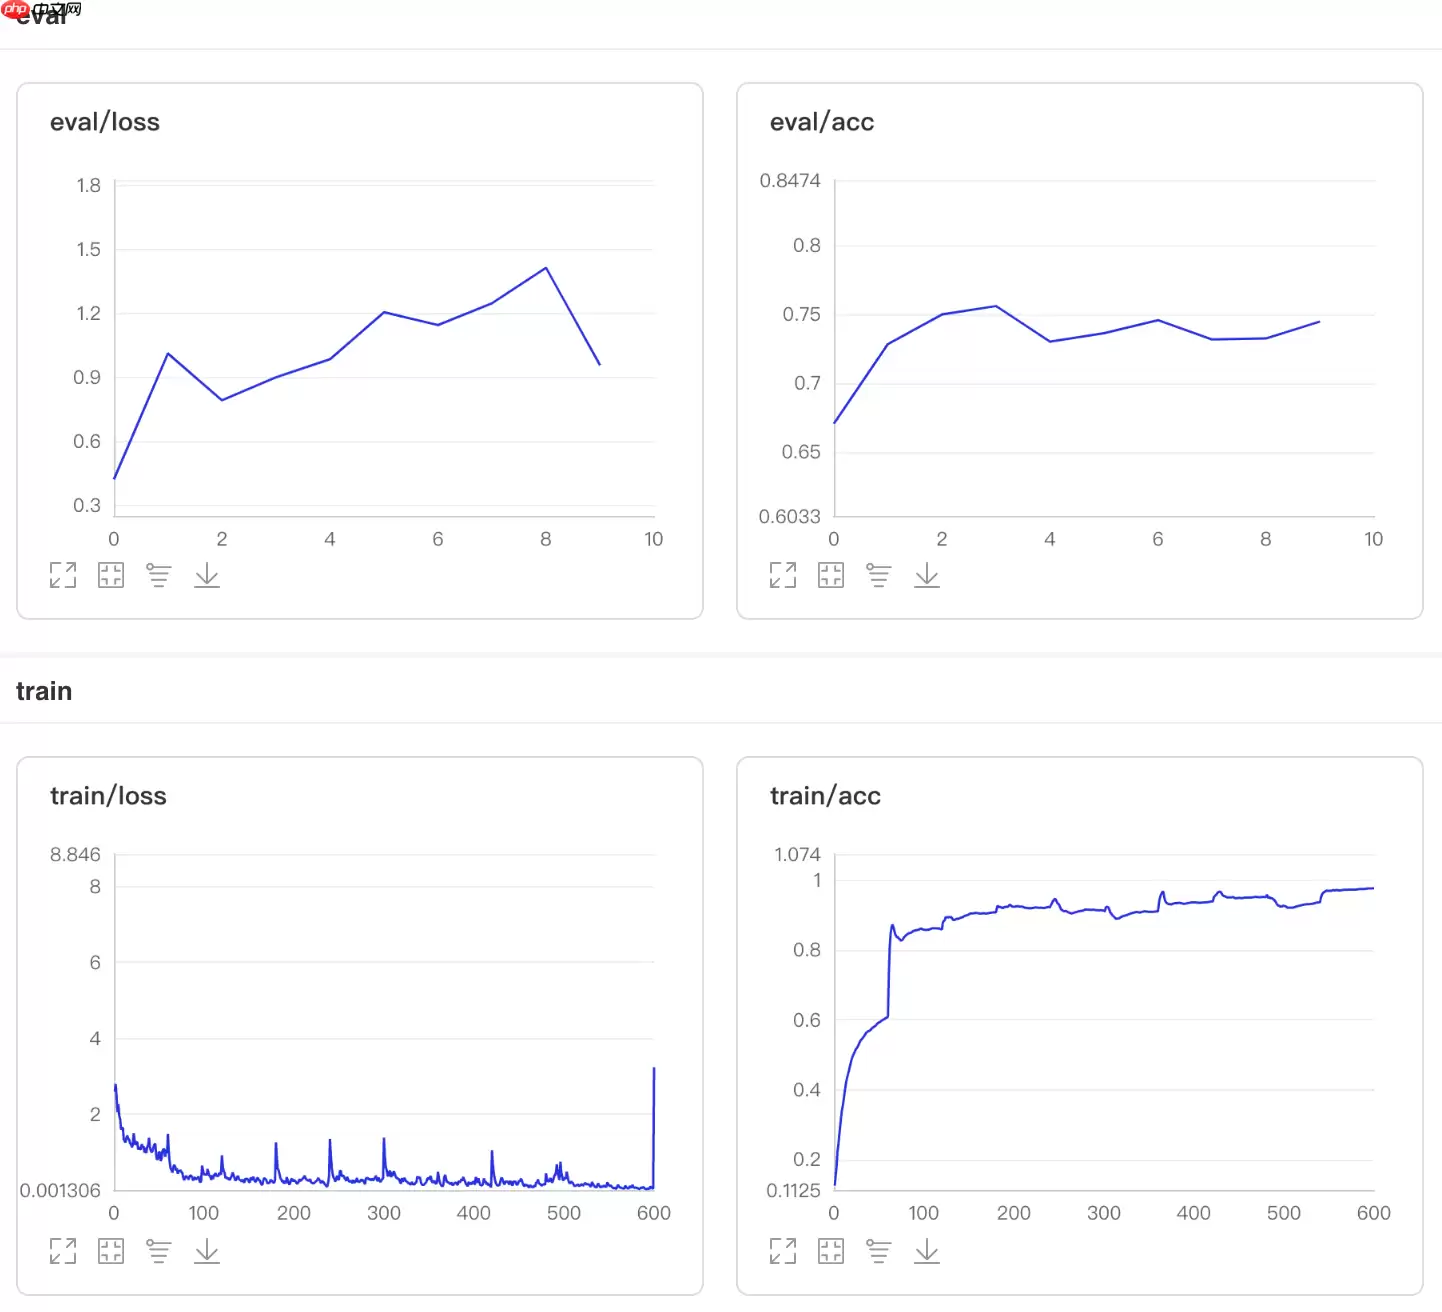Screen dimensions: 1442x1312
Task: Toggle the axis lines icon under eval/acc
Action: coord(879,575)
